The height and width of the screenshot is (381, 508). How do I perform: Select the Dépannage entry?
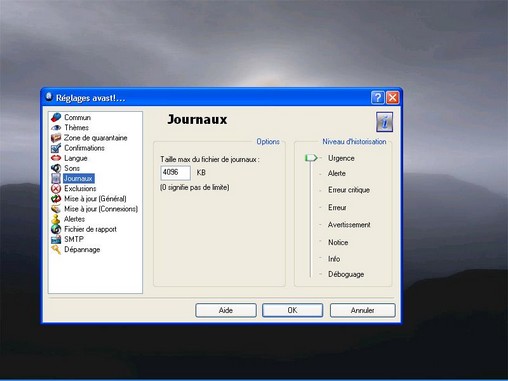point(82,250)
